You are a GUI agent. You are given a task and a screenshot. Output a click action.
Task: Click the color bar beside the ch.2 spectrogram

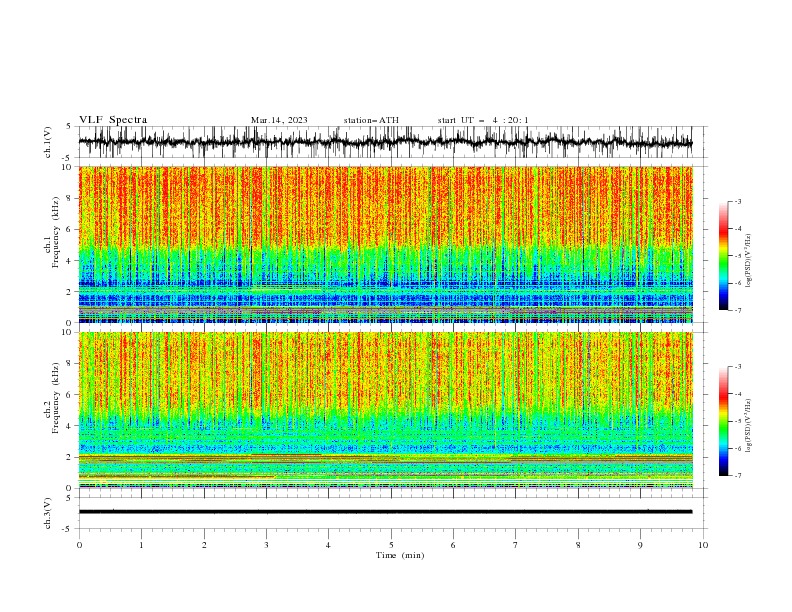723,421
